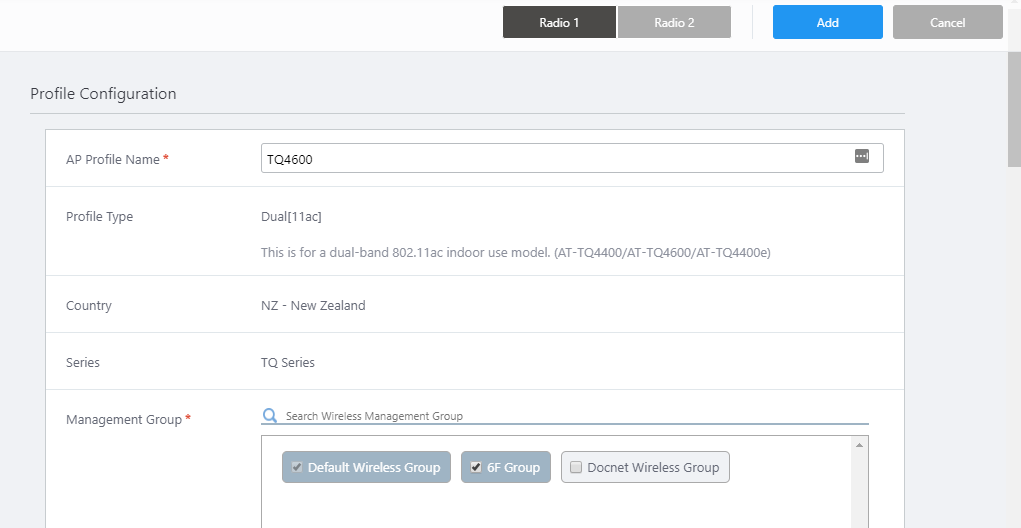Click the TQ Series value text
The height and width of the screenshot is (528, 1021).
[288, 362]
